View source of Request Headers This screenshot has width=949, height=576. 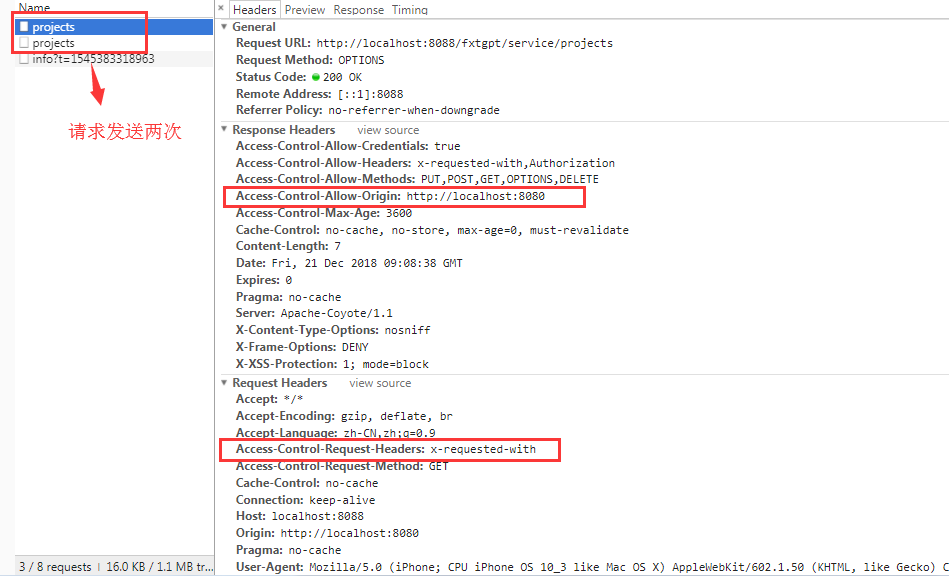pos(380,383)
